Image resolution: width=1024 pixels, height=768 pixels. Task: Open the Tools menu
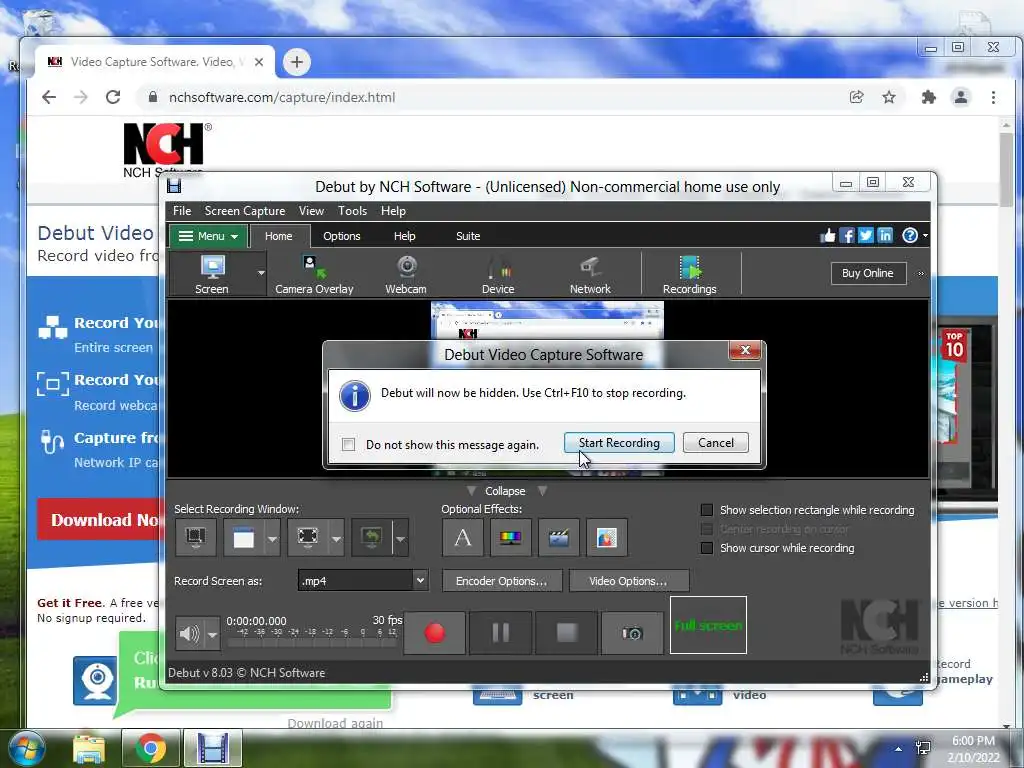pyautogui.click(x=352, y=211)
